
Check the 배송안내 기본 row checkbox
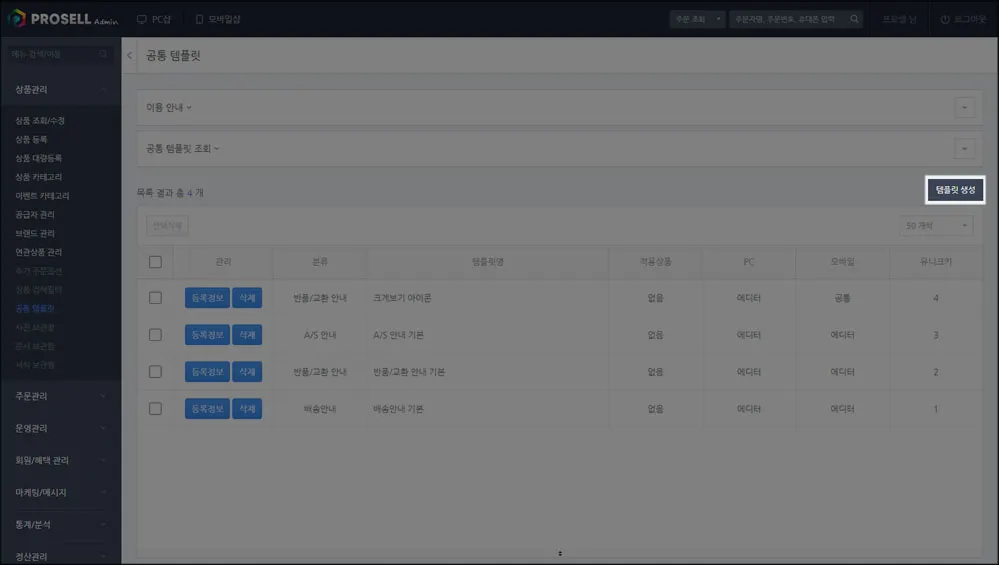pyautogui.click(x=155, y=409)
